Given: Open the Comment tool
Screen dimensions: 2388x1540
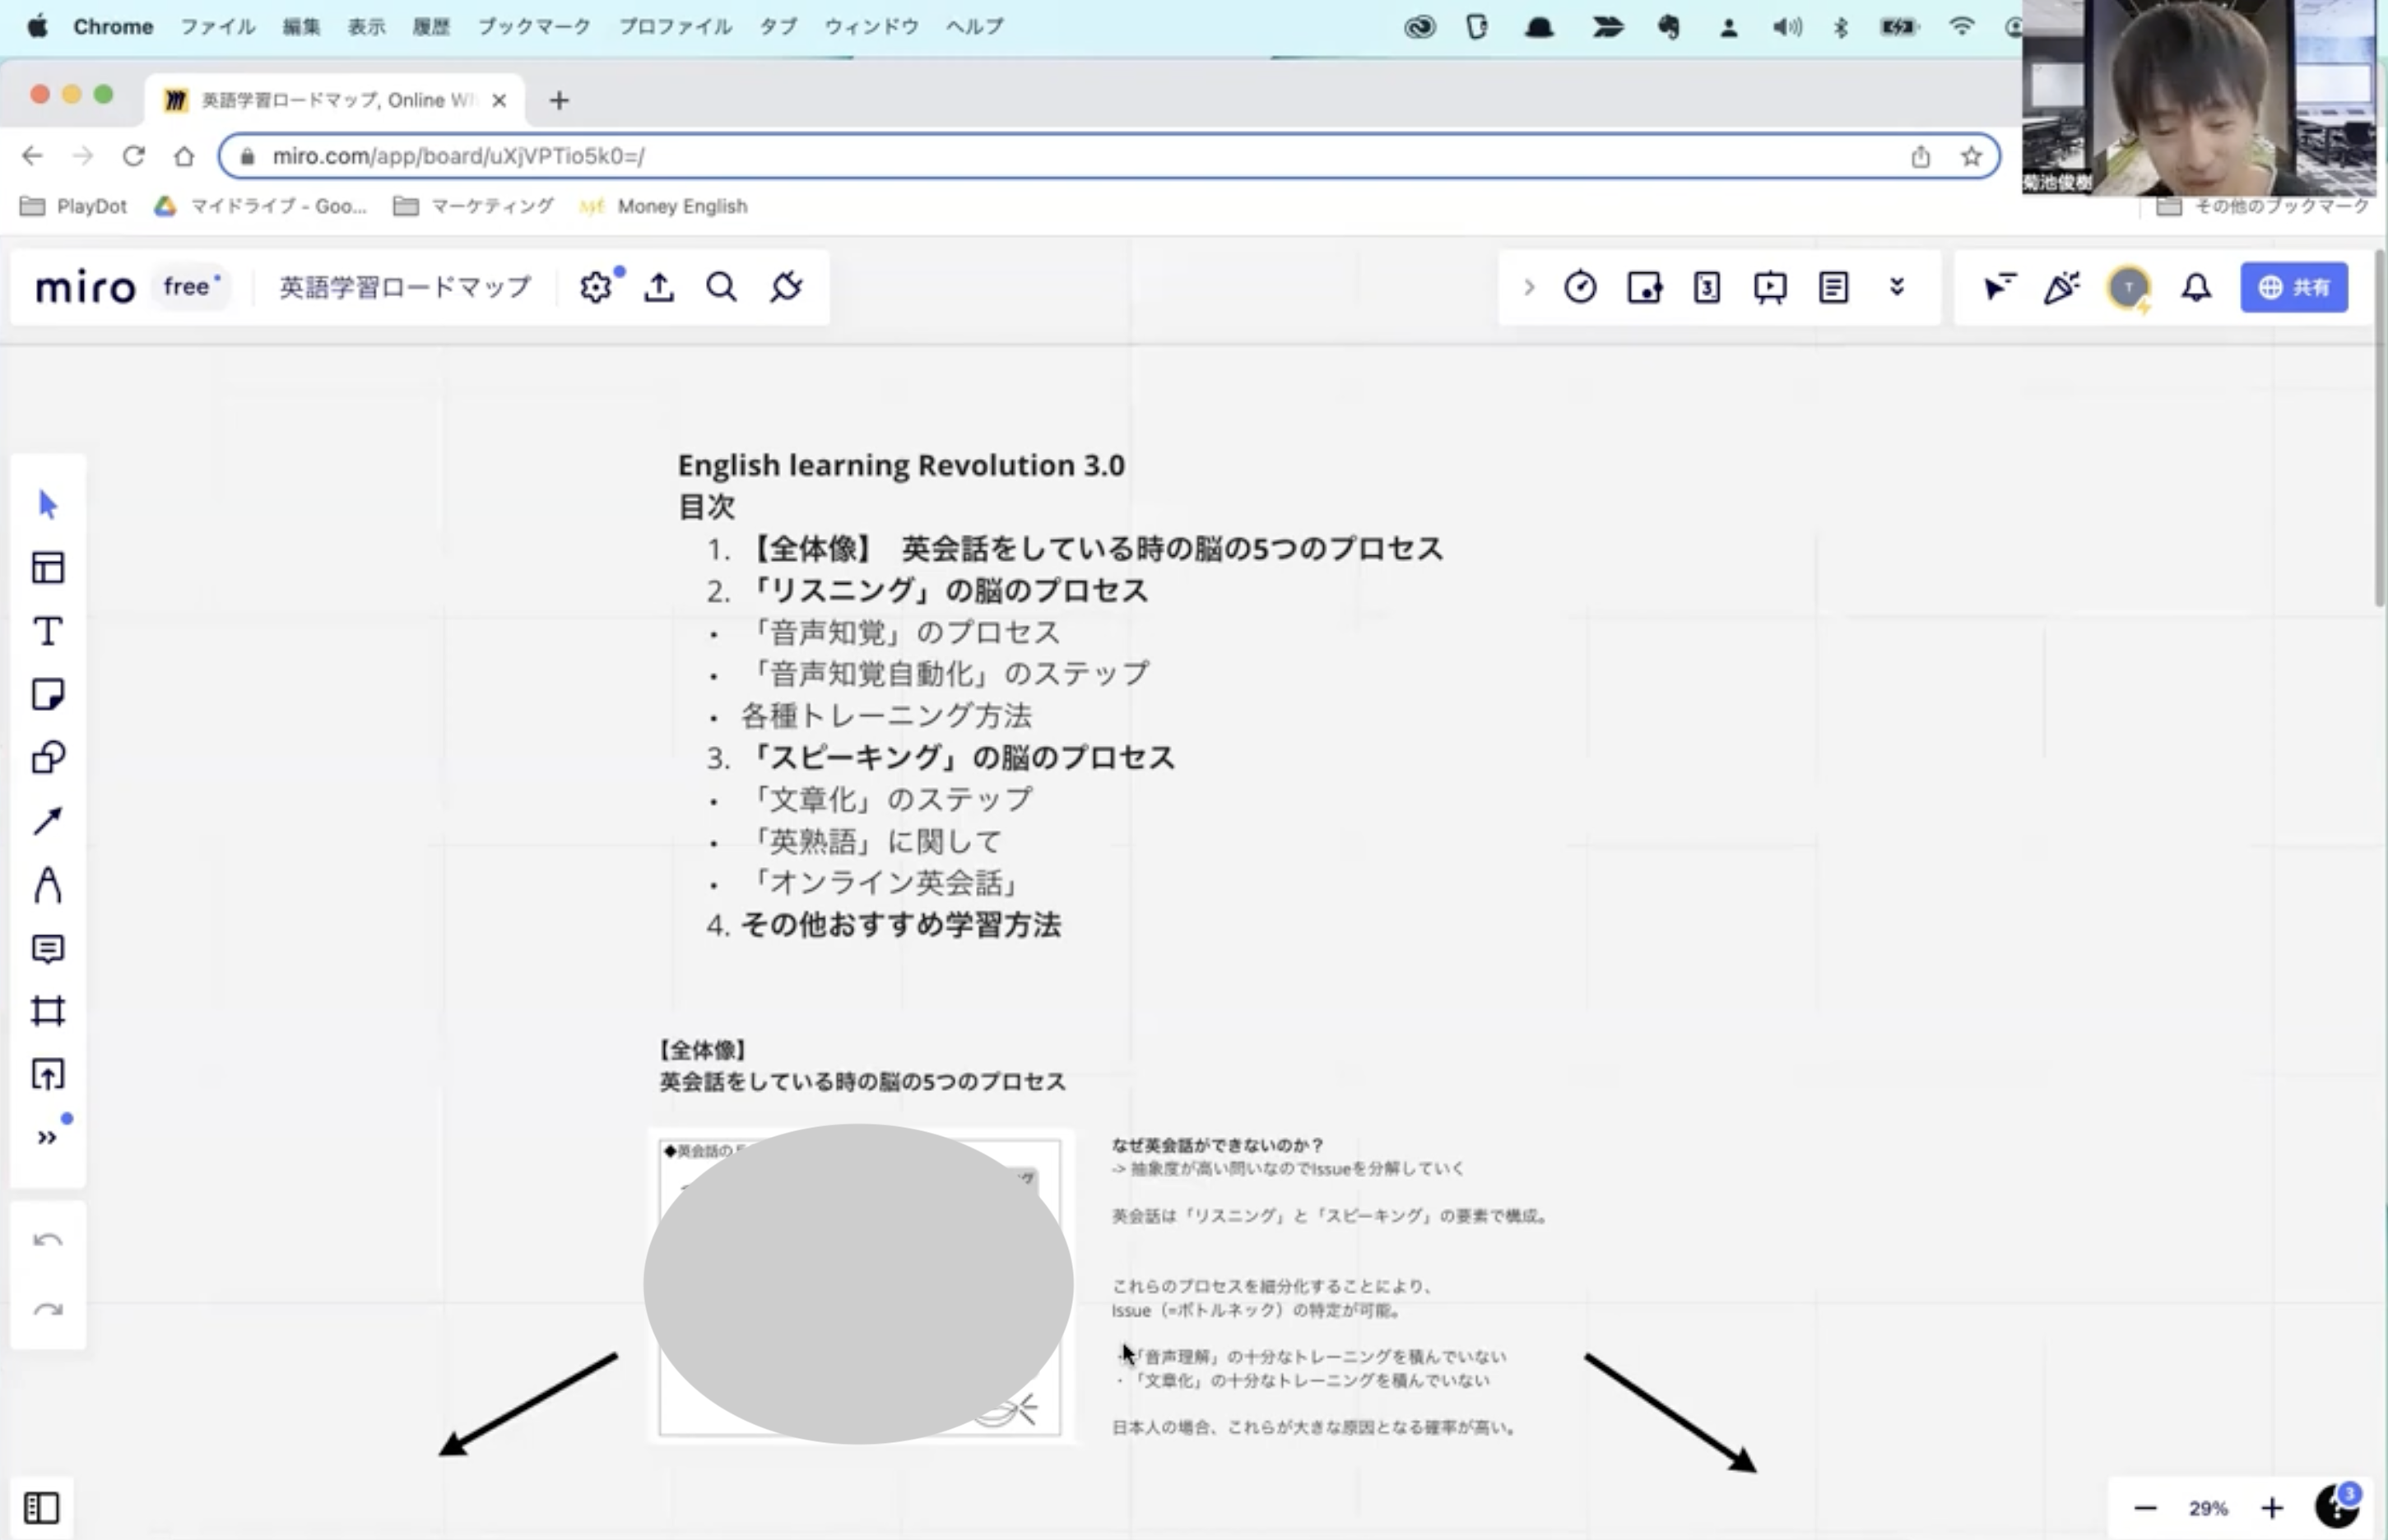Looking at the screenshot, I should click(48, 948).
